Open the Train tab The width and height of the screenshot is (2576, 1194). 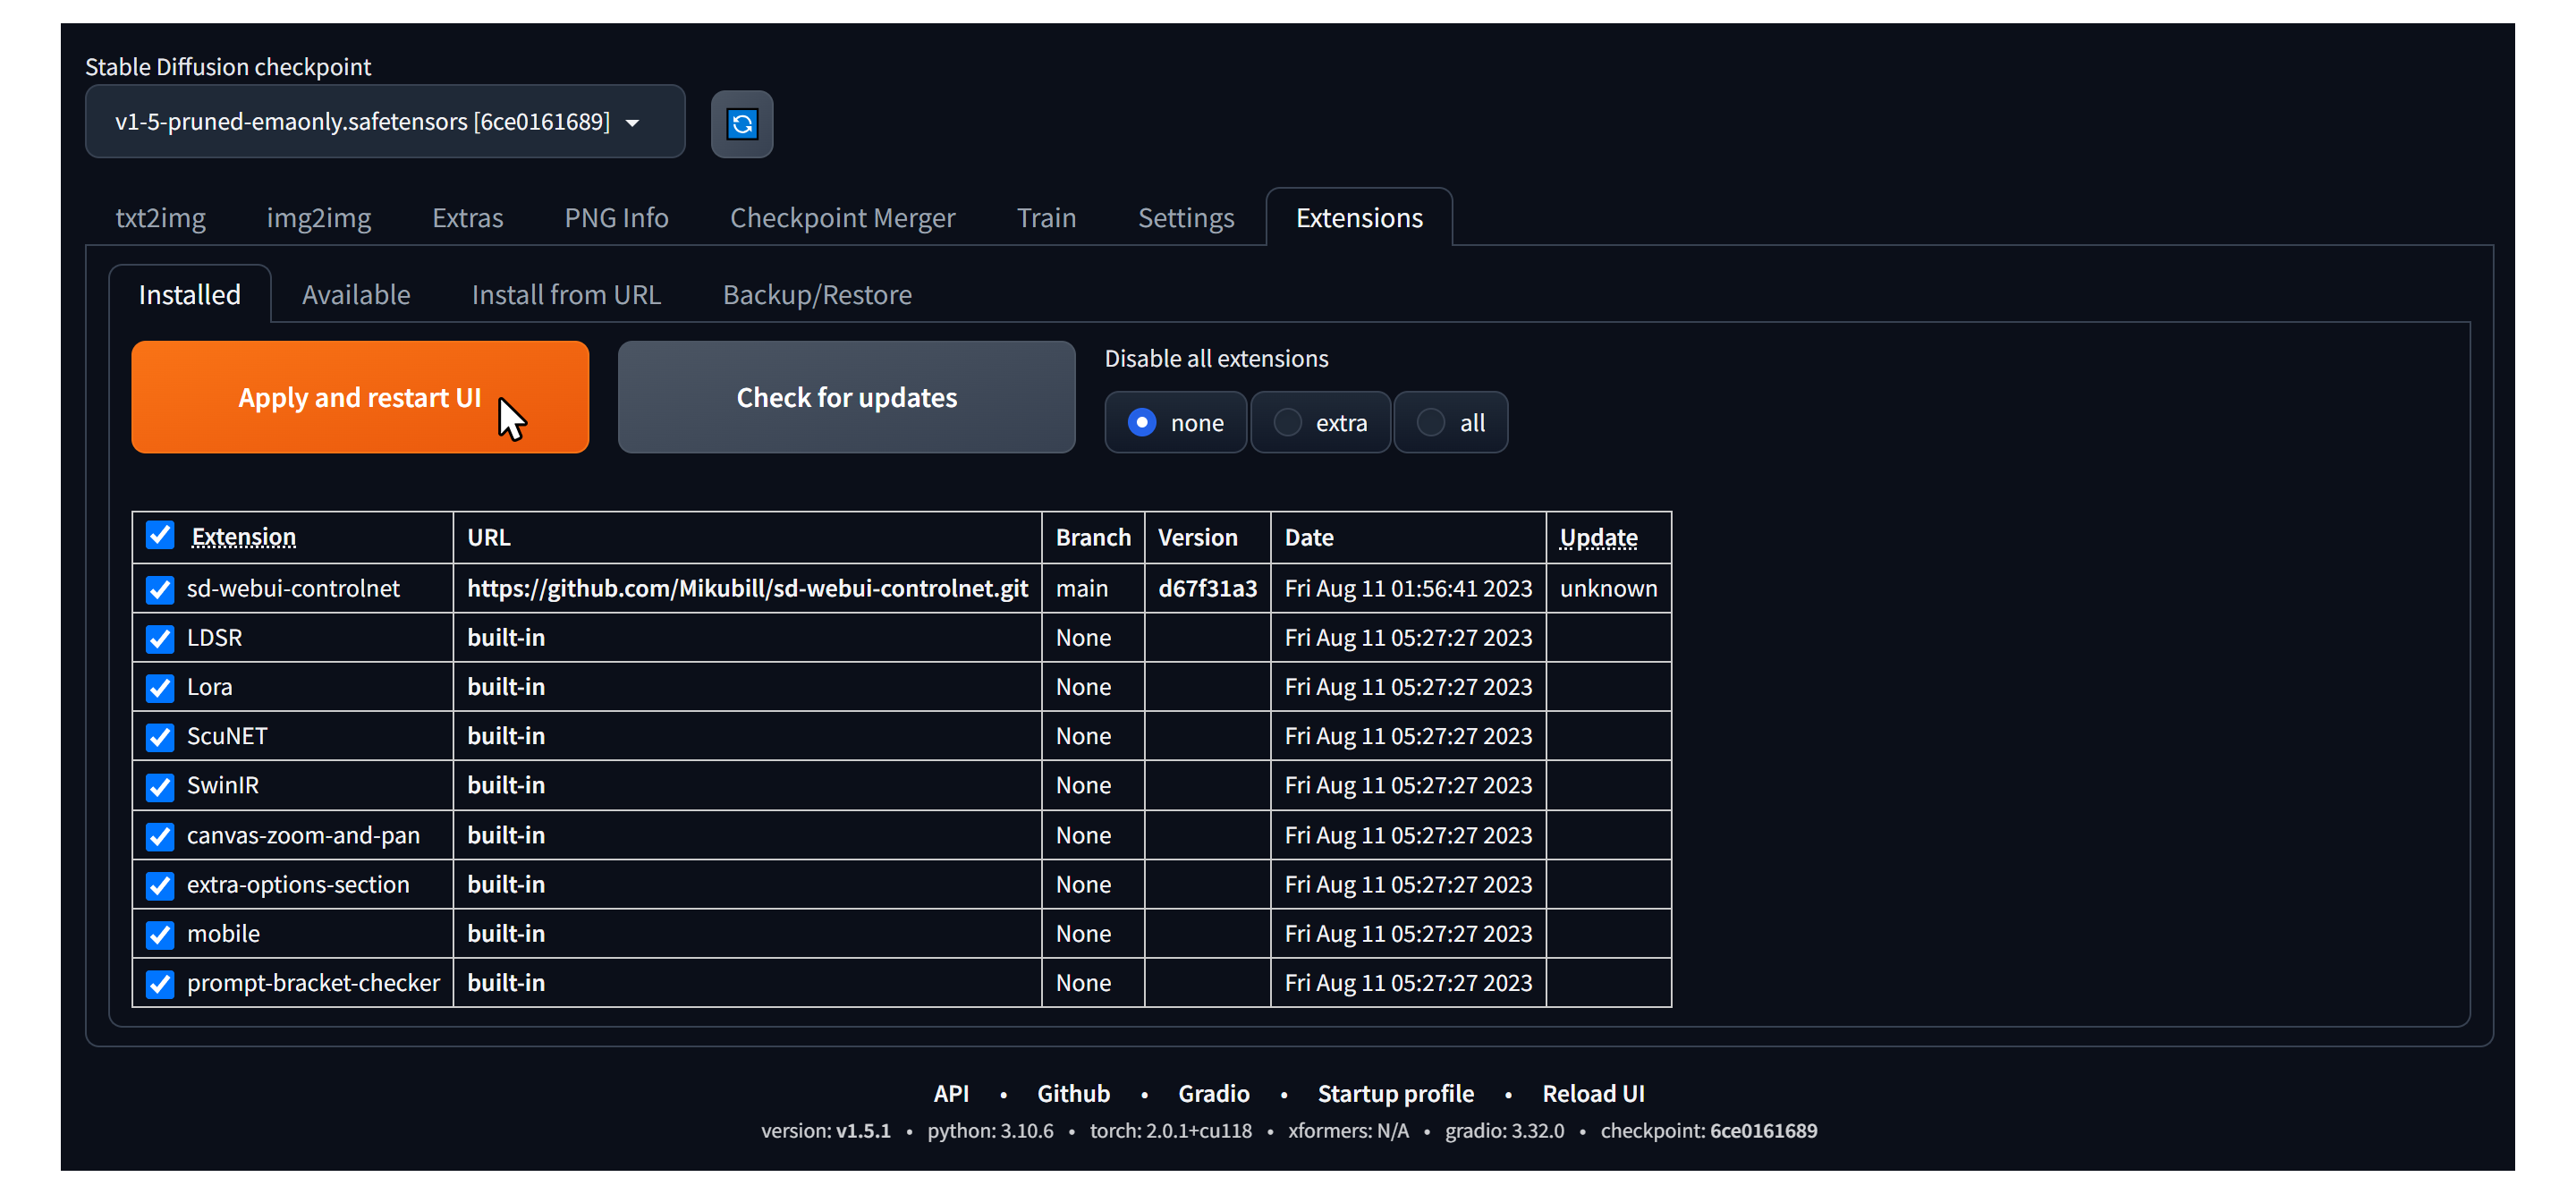click(1046, 217)
